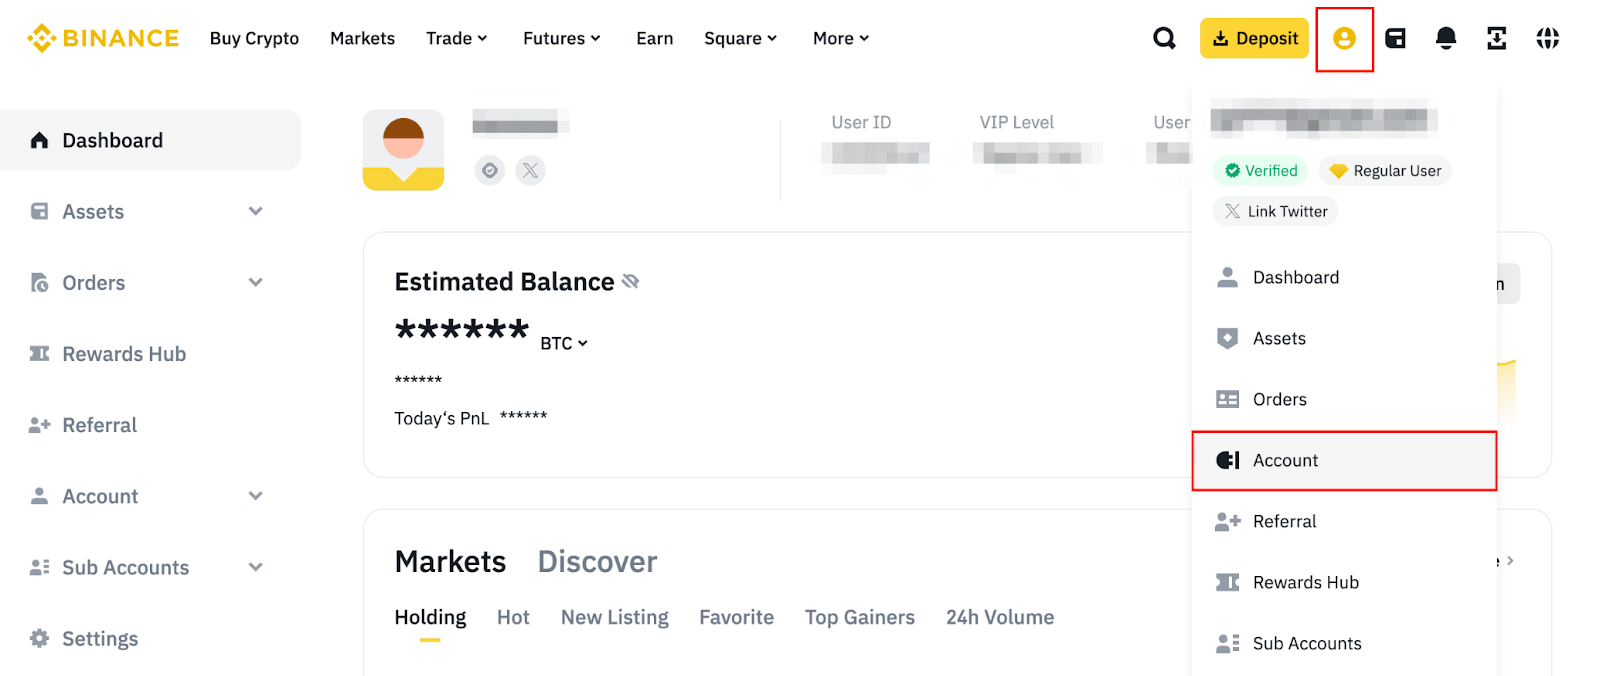Click the profile avatar icon in the header

coord(1345,39)
